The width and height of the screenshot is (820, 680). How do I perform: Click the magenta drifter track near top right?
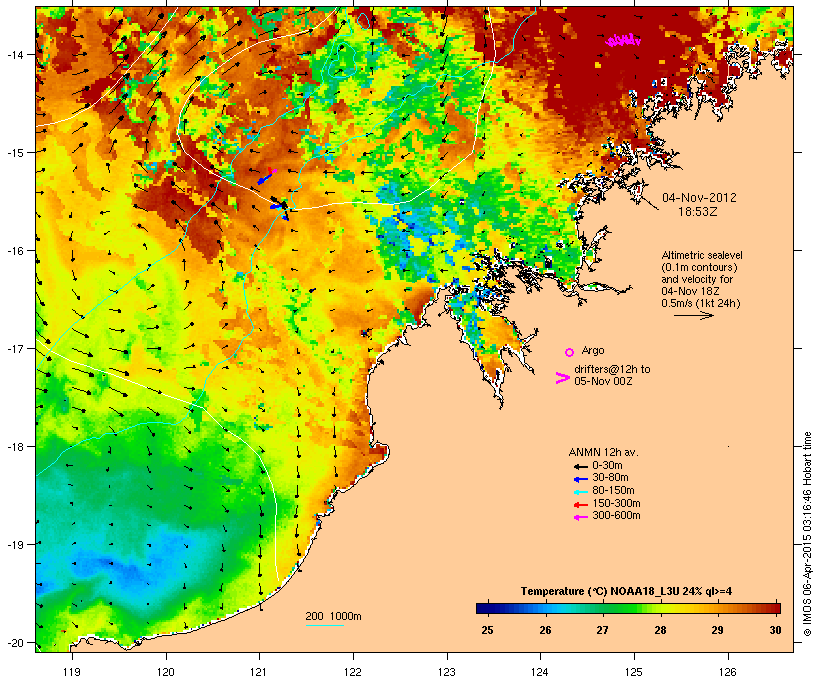[x=623, y=40]
